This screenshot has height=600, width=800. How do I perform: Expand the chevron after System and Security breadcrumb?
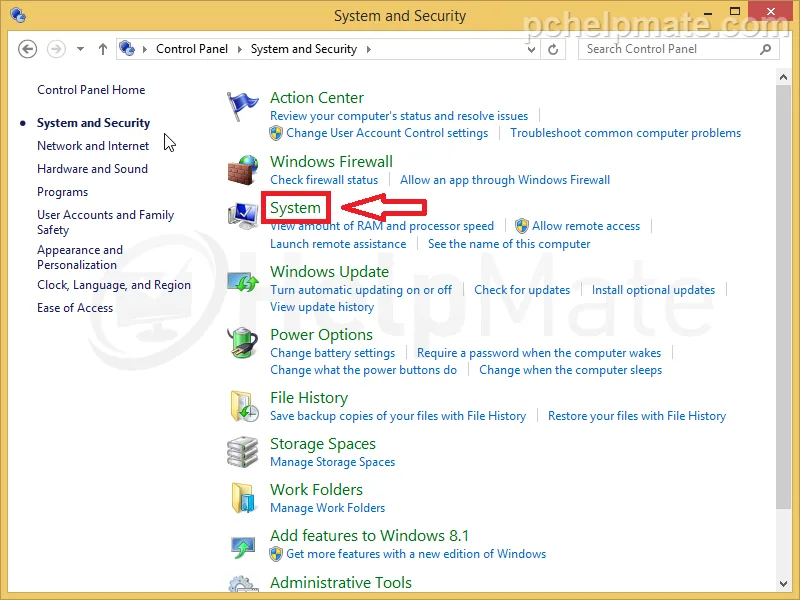click(368, 49)
